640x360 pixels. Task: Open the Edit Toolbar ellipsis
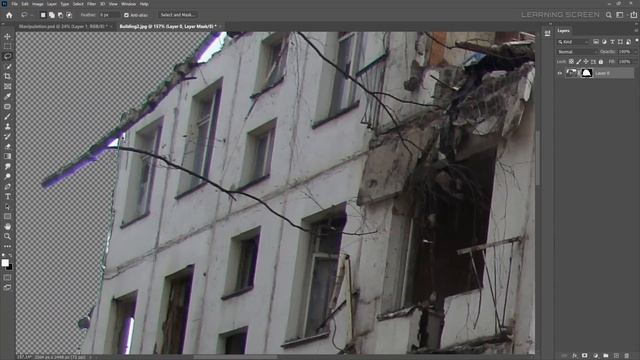7,246
